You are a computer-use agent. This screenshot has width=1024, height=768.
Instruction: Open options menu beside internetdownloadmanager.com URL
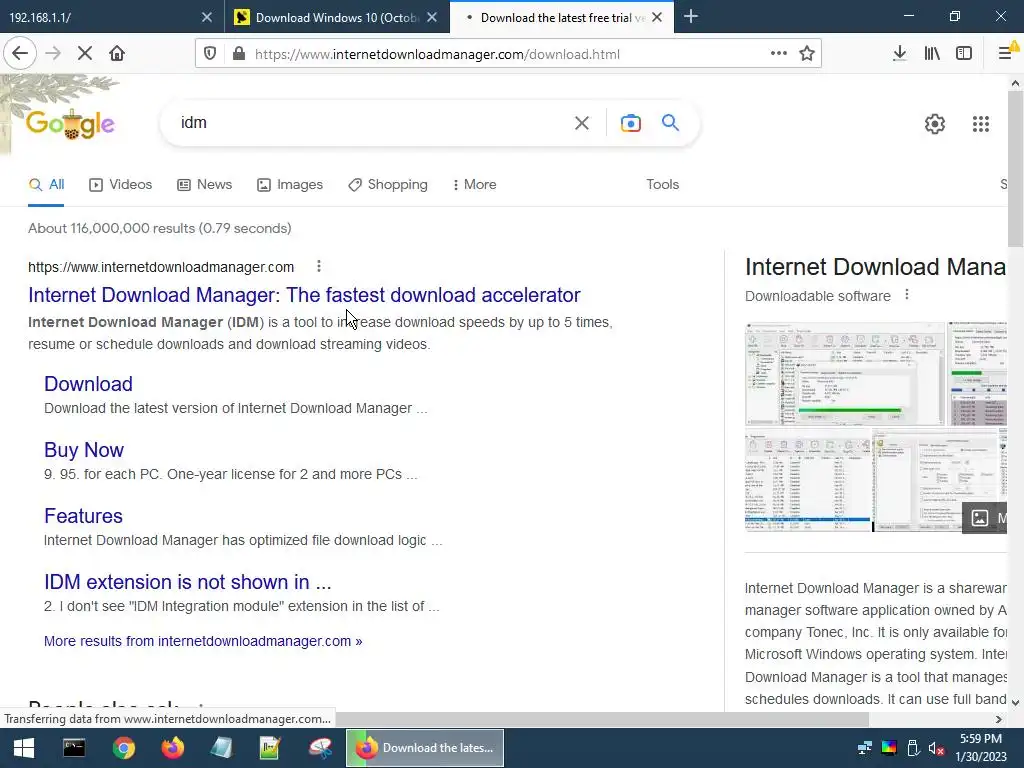pyautogui.click(x=319, y=266)
